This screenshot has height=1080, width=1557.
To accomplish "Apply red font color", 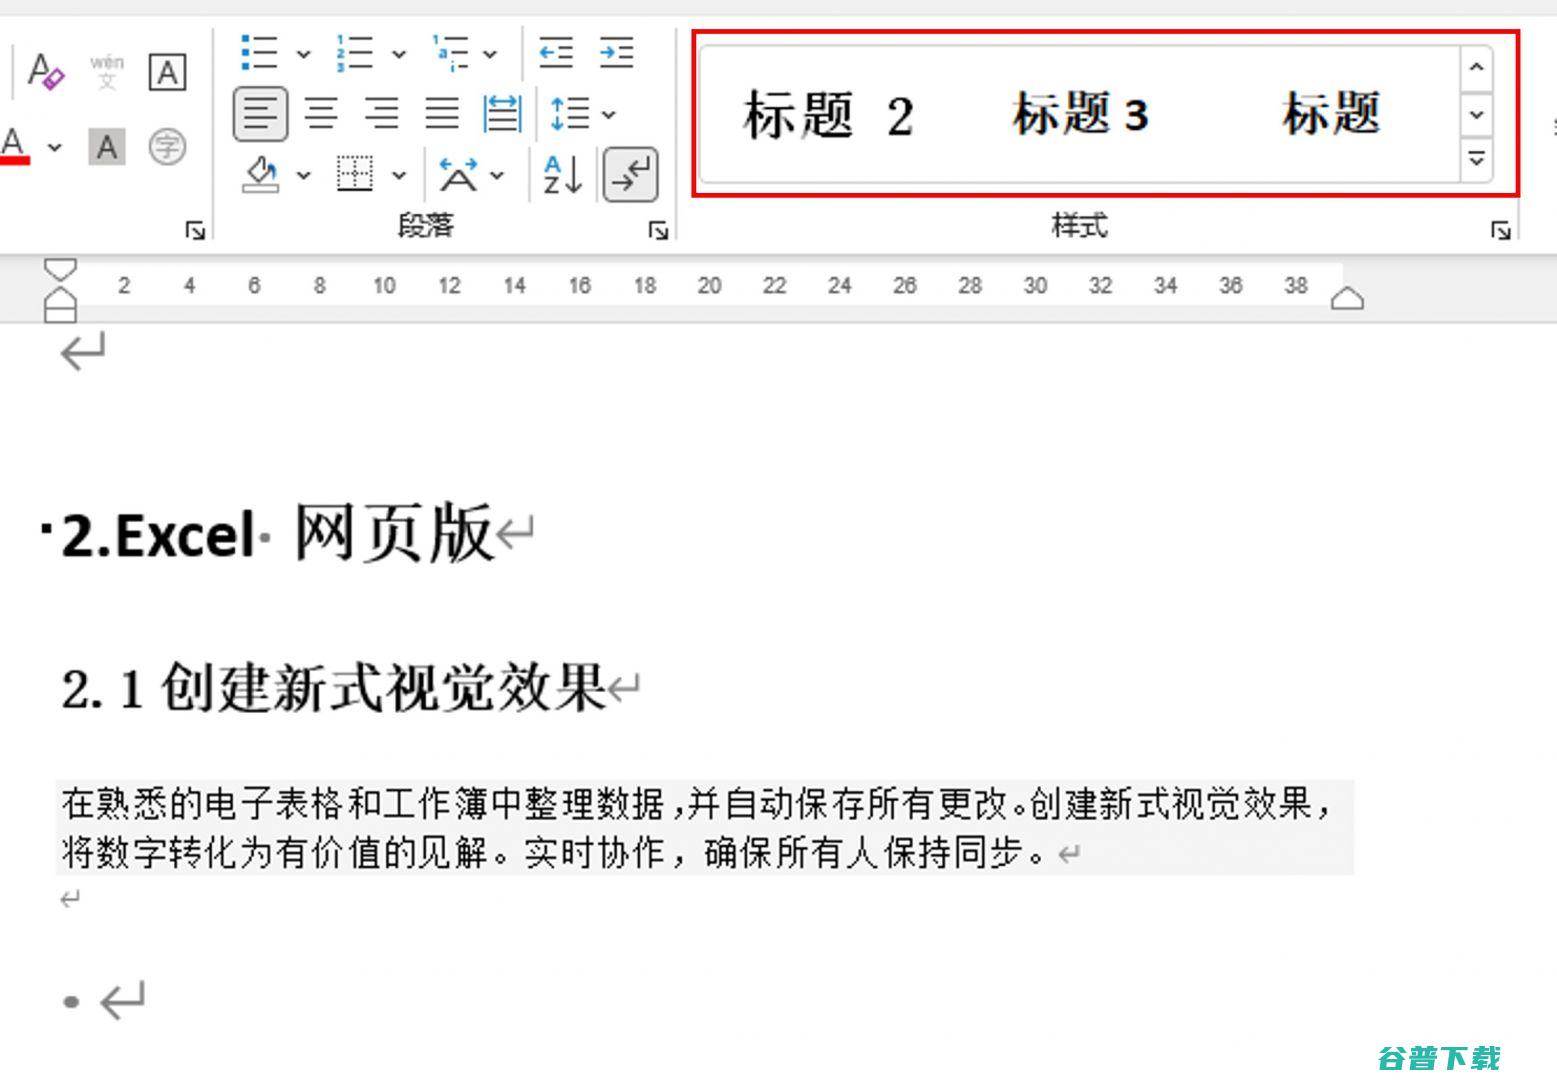I will click(14, 146).
